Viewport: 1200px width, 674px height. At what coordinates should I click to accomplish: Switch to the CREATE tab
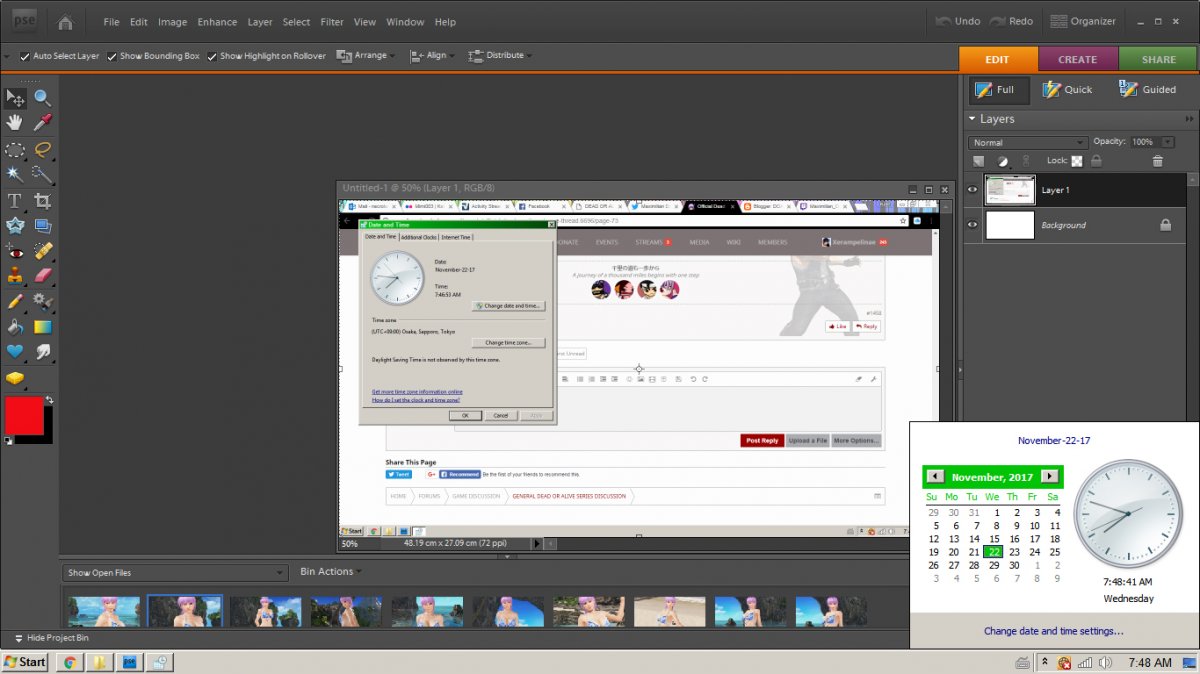click(x=1077, y=59)
